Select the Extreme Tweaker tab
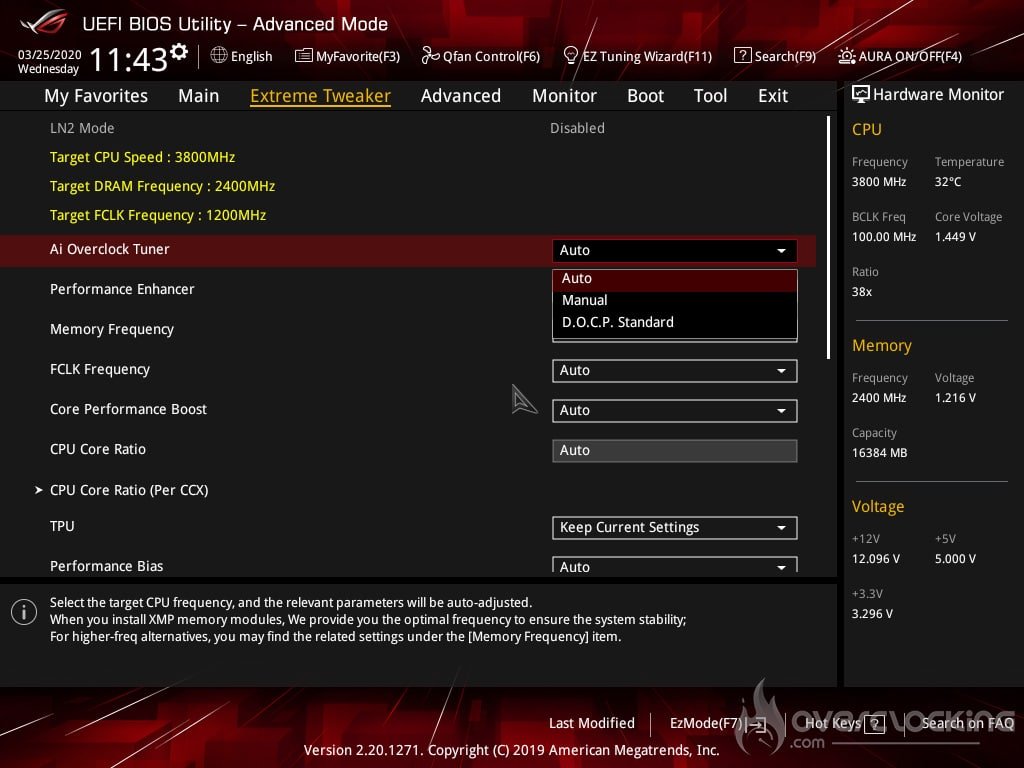Image resolution: width=1024 pixels, height=768 pixels. (x=321, y=96)
